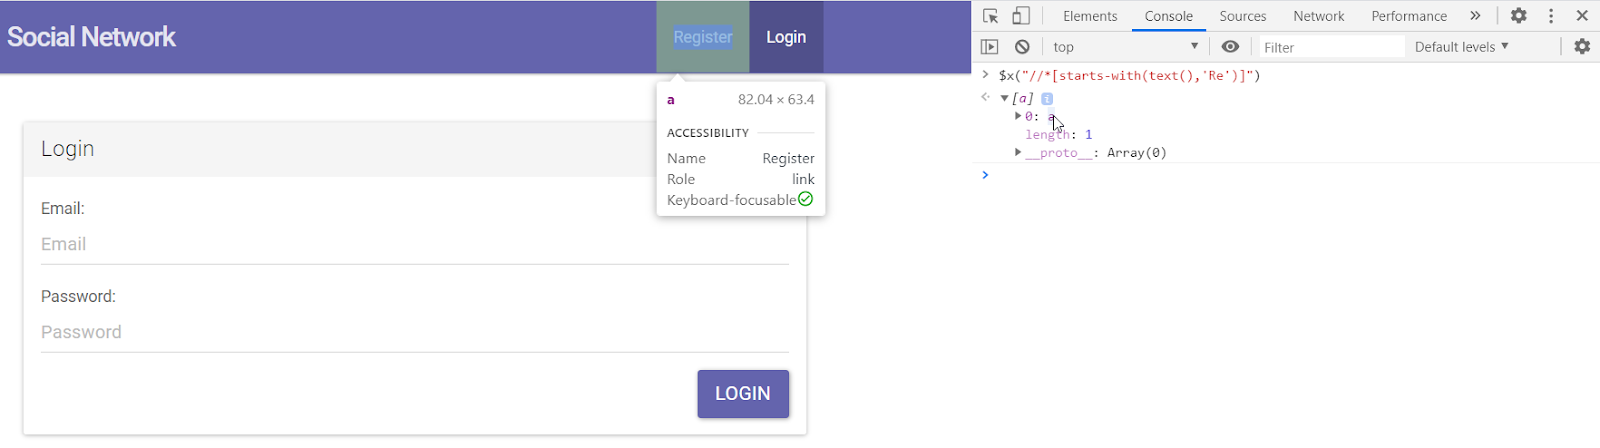1600x448 pixels.
Task: Show the console sidebar panel icon
Action: tap(990, 47)
